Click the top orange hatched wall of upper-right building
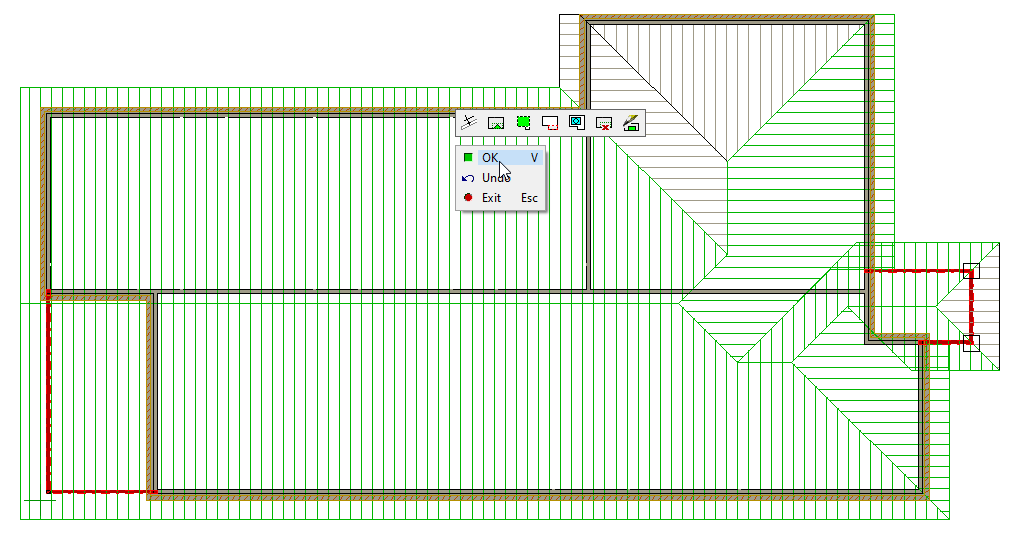 click(x=725, y=18)
